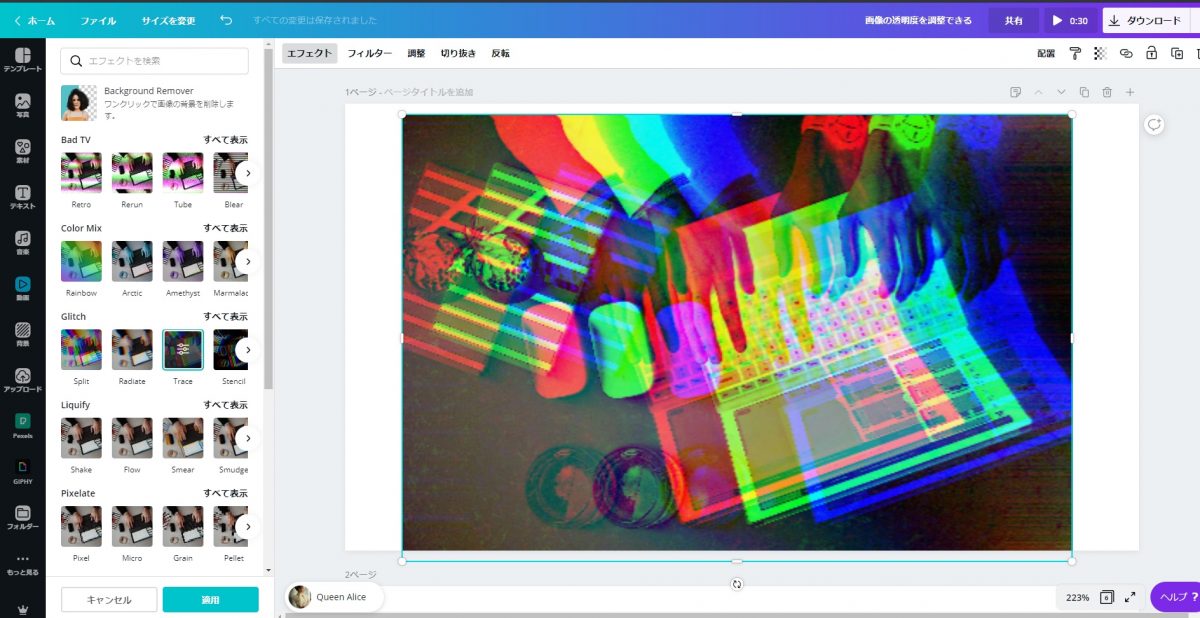The height and width of the screenshot is (618, 1200).
Task: Click the checkered transparency icon
Action: click(x=1100, y=53)
